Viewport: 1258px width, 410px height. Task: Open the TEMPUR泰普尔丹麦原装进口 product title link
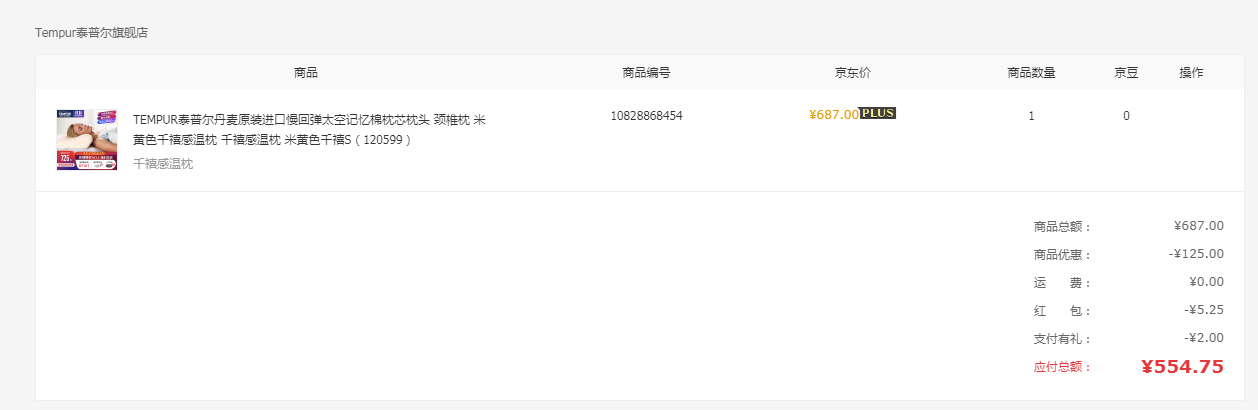tap(309, 130)
